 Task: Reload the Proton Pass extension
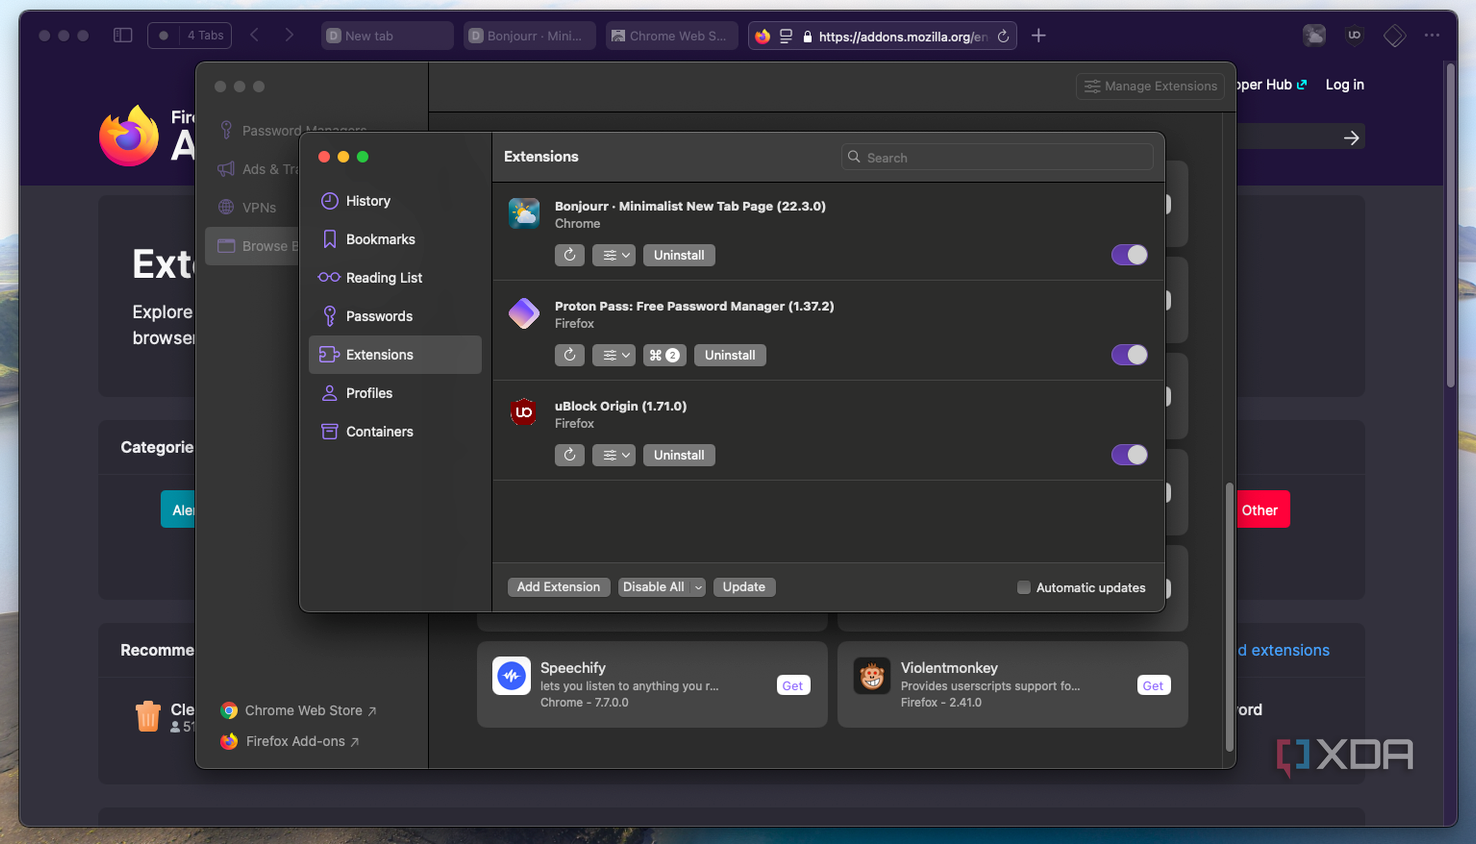569,355
